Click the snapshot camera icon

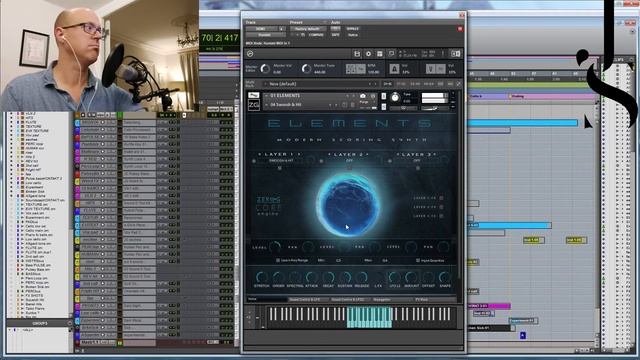[x=363, y=96]
